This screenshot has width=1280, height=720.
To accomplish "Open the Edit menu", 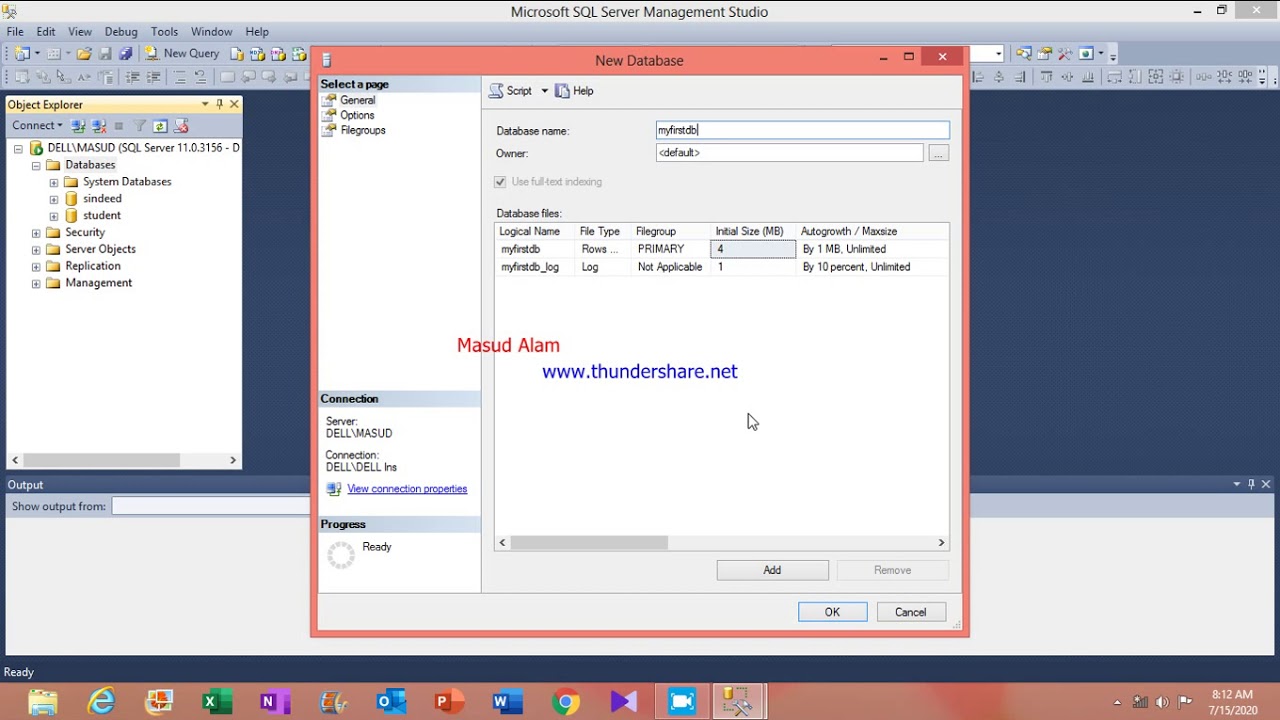I will [x=46, y=32].
